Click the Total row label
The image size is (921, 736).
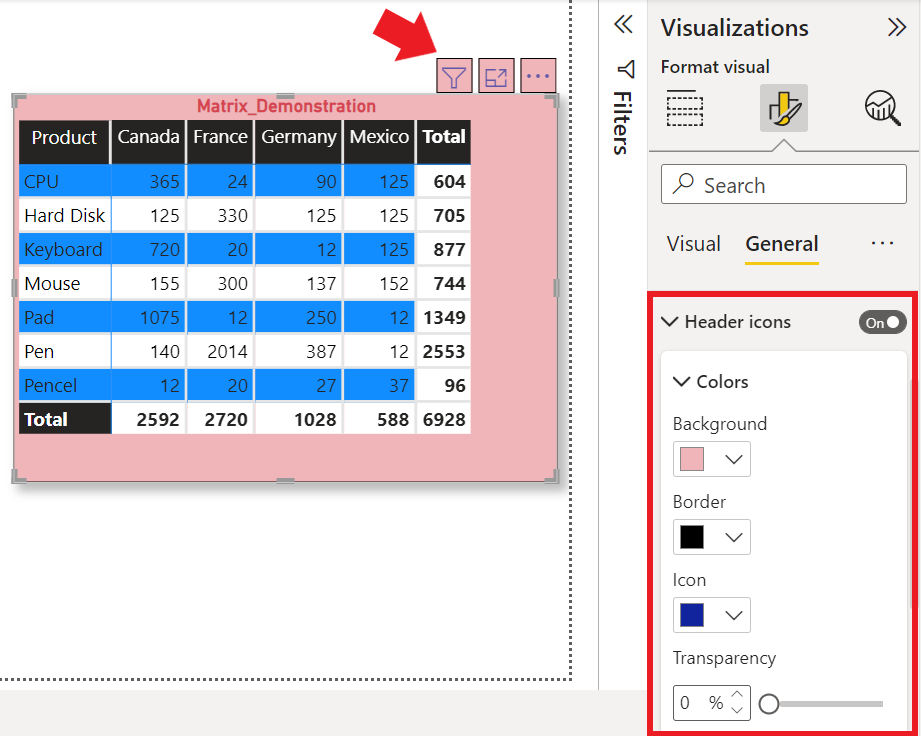coord(65,419)
